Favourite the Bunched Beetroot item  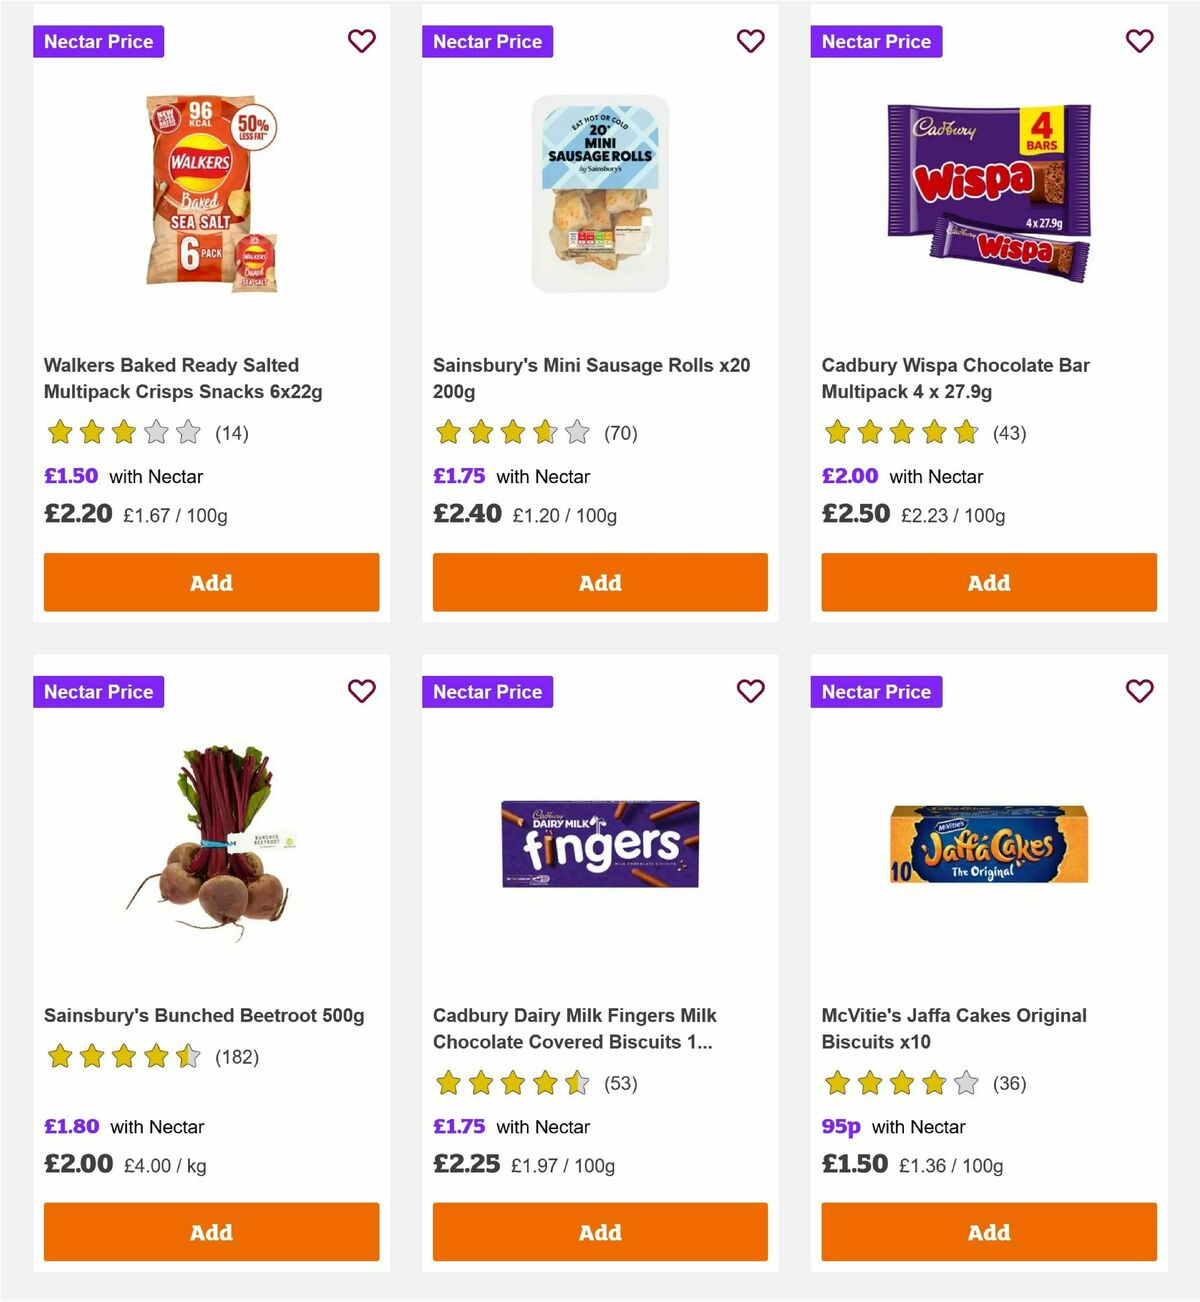[x=361, y=691]
